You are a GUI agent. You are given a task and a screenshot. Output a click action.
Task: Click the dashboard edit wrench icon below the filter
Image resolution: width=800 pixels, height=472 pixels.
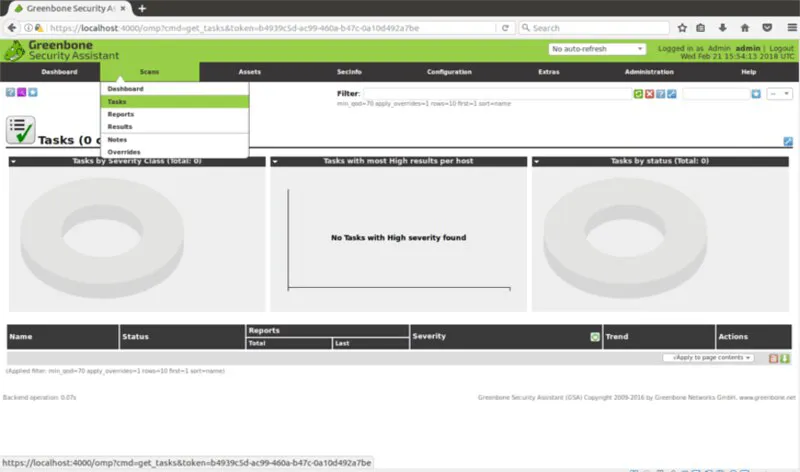pyautogui.click(x=788, y=141)
